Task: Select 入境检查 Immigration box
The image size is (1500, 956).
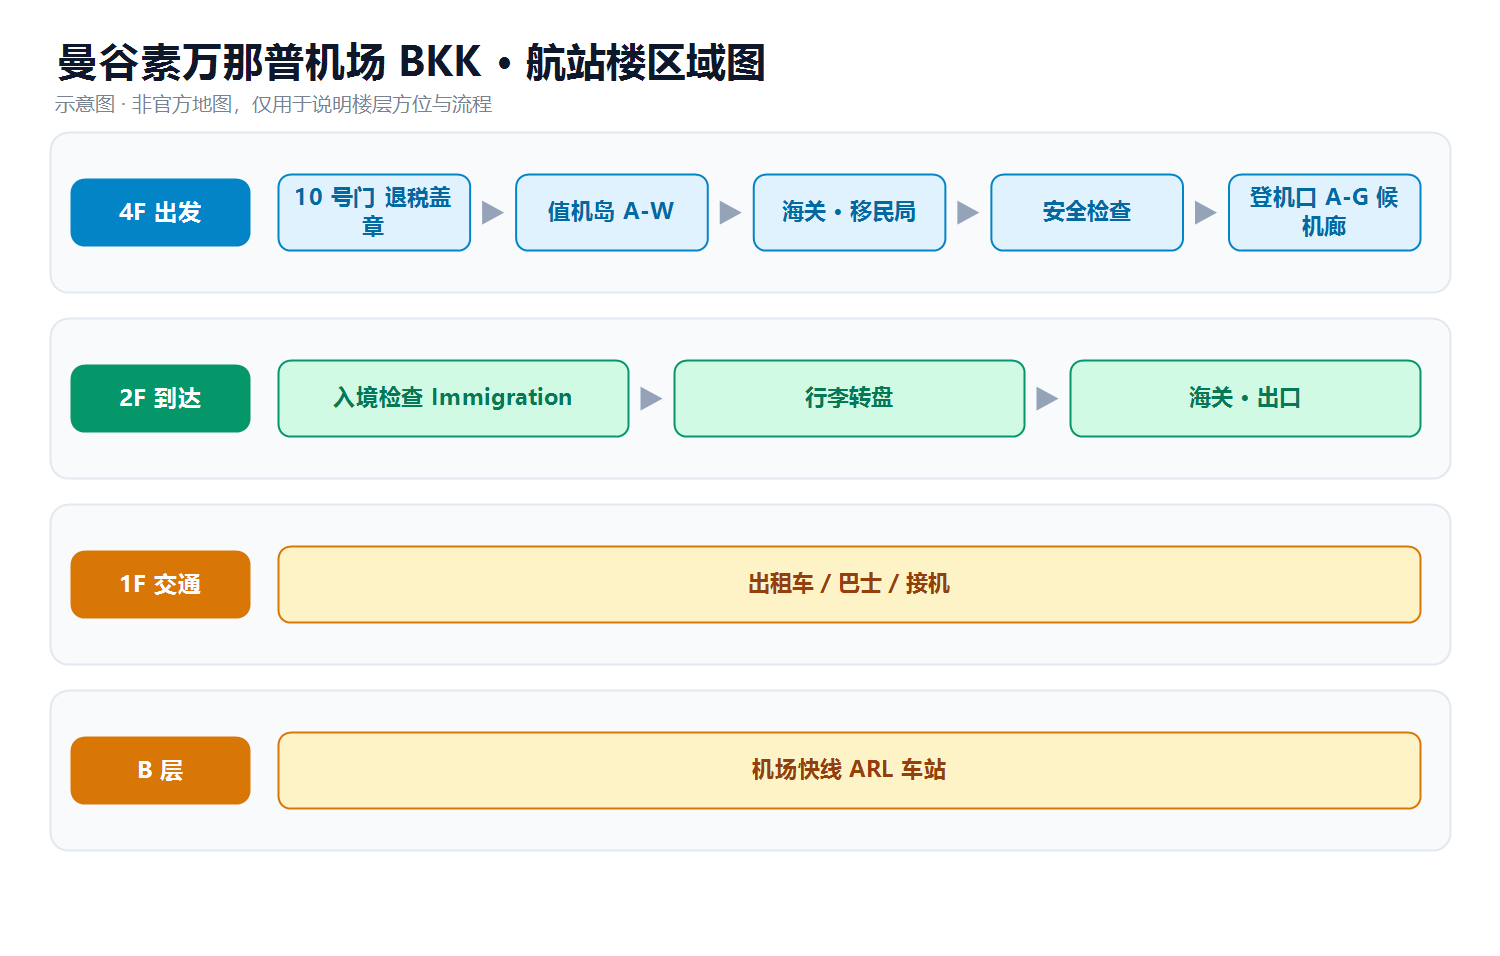Action: [453, 398]
